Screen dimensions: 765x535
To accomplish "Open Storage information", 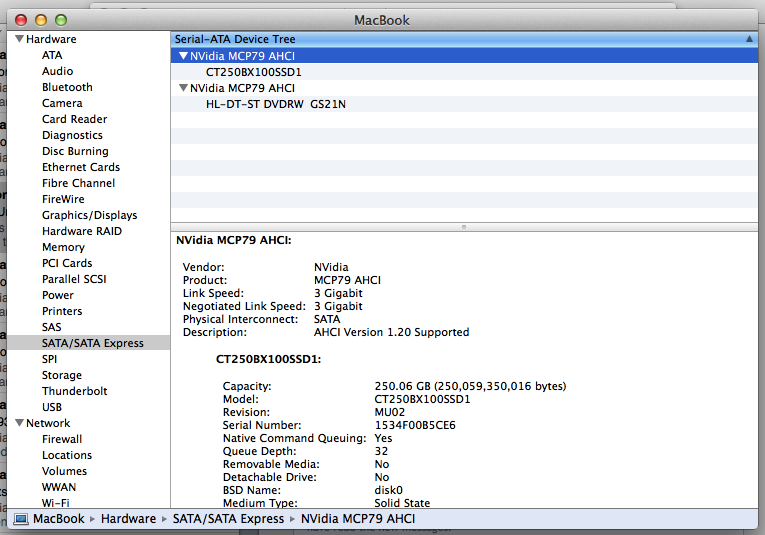I will point(61,375).
